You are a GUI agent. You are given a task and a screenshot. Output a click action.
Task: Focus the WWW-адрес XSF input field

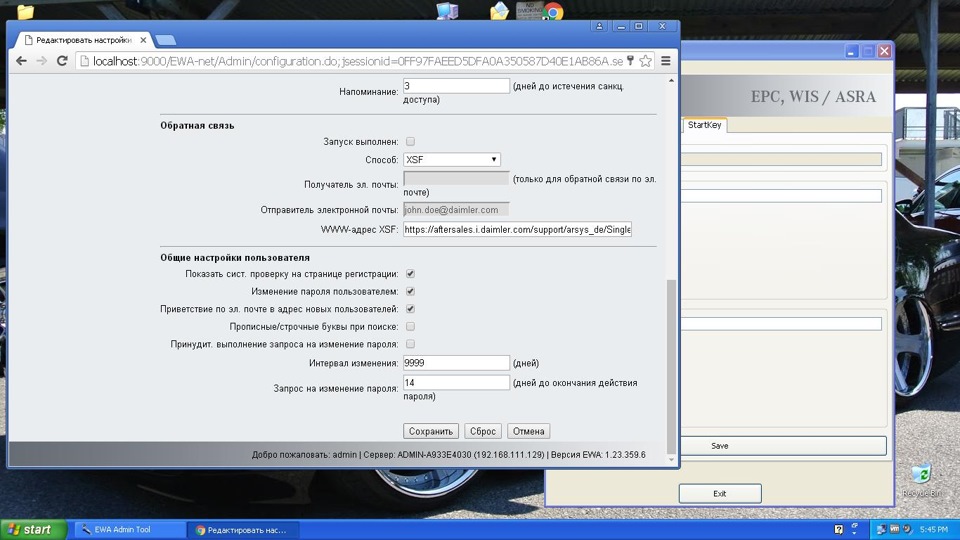click(517, 229)
